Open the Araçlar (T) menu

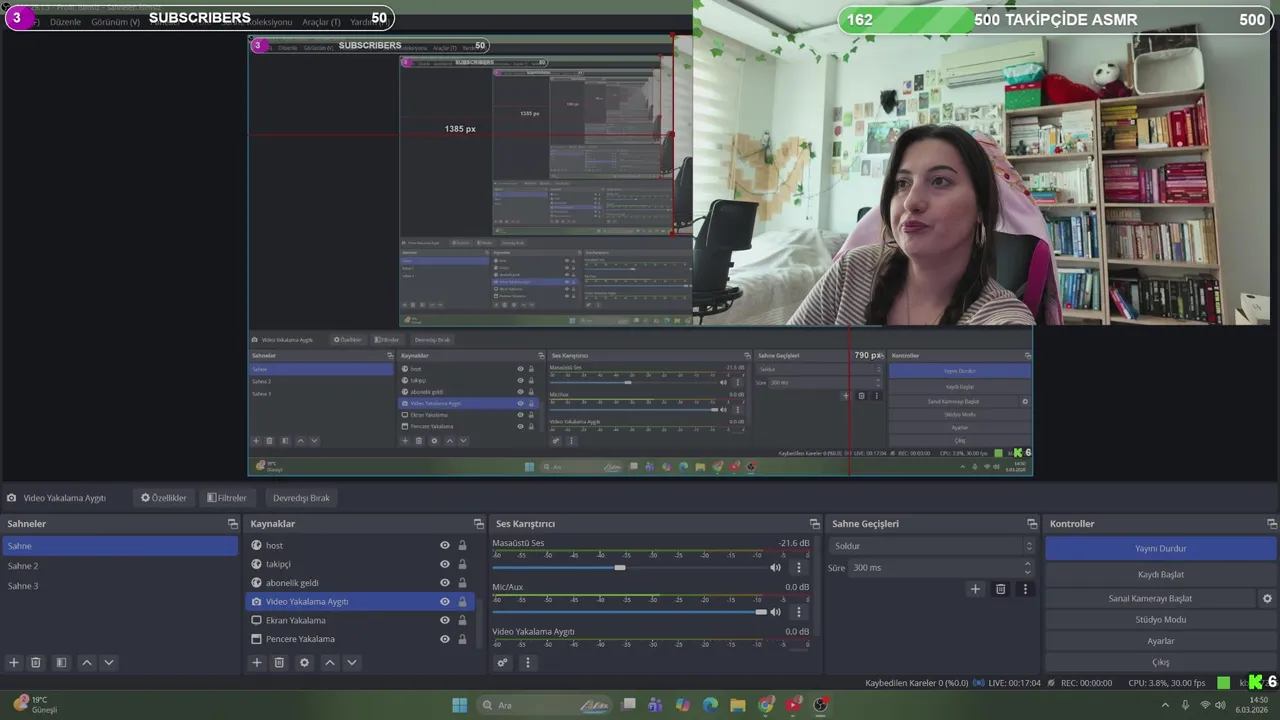(321, 22)
